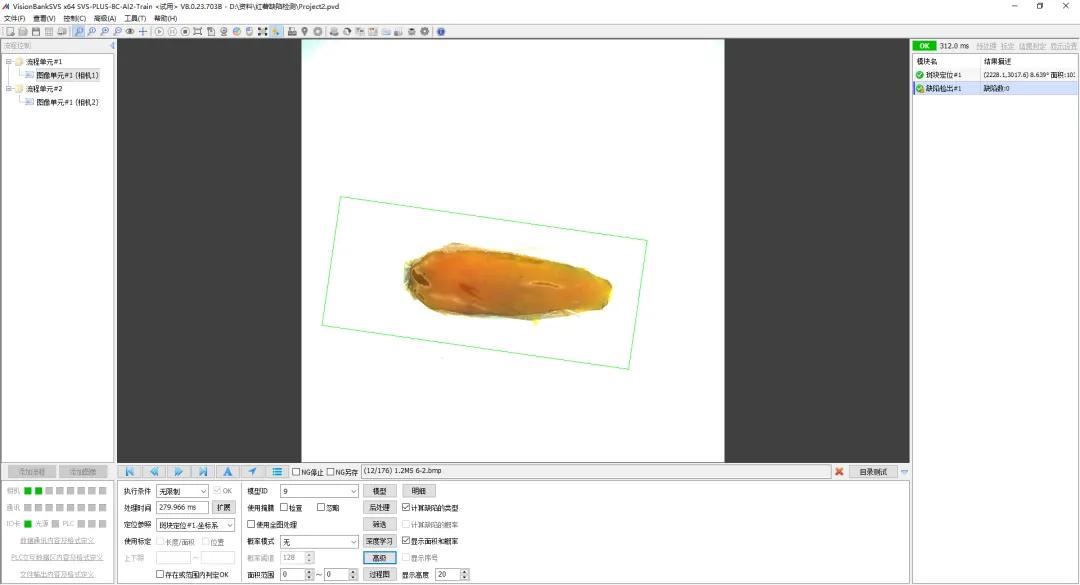Jump to the first image in the folder
1080x585 pixels.
129,472
